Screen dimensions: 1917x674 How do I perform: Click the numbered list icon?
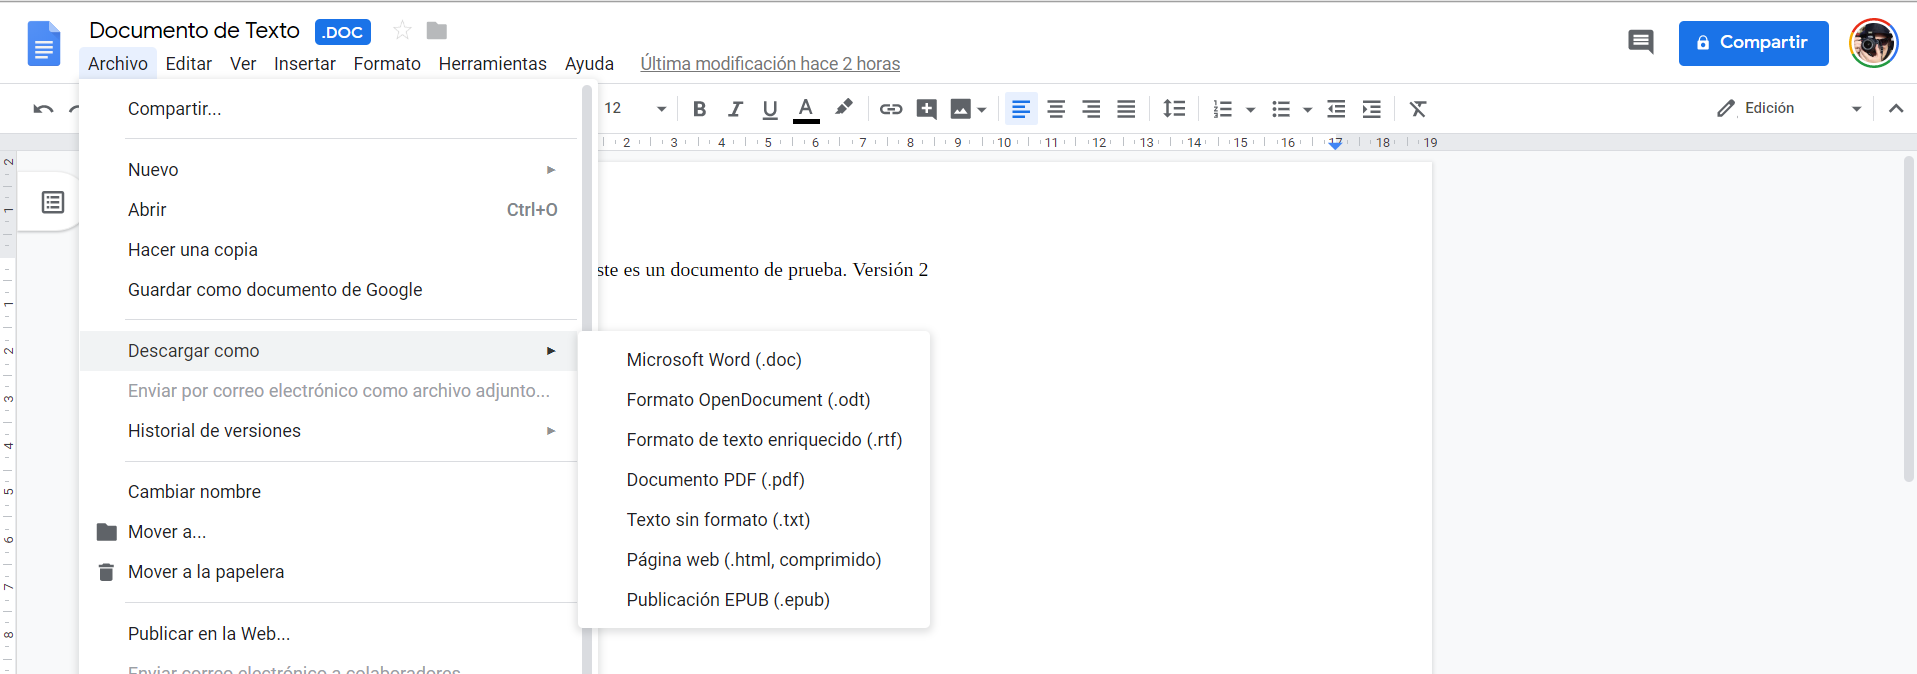(1223, 109)
